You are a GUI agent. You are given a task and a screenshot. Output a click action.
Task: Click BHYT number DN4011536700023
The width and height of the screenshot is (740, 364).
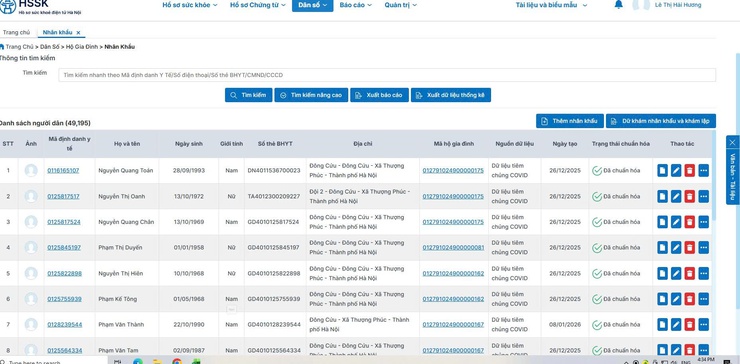click(x=274, y=170)
